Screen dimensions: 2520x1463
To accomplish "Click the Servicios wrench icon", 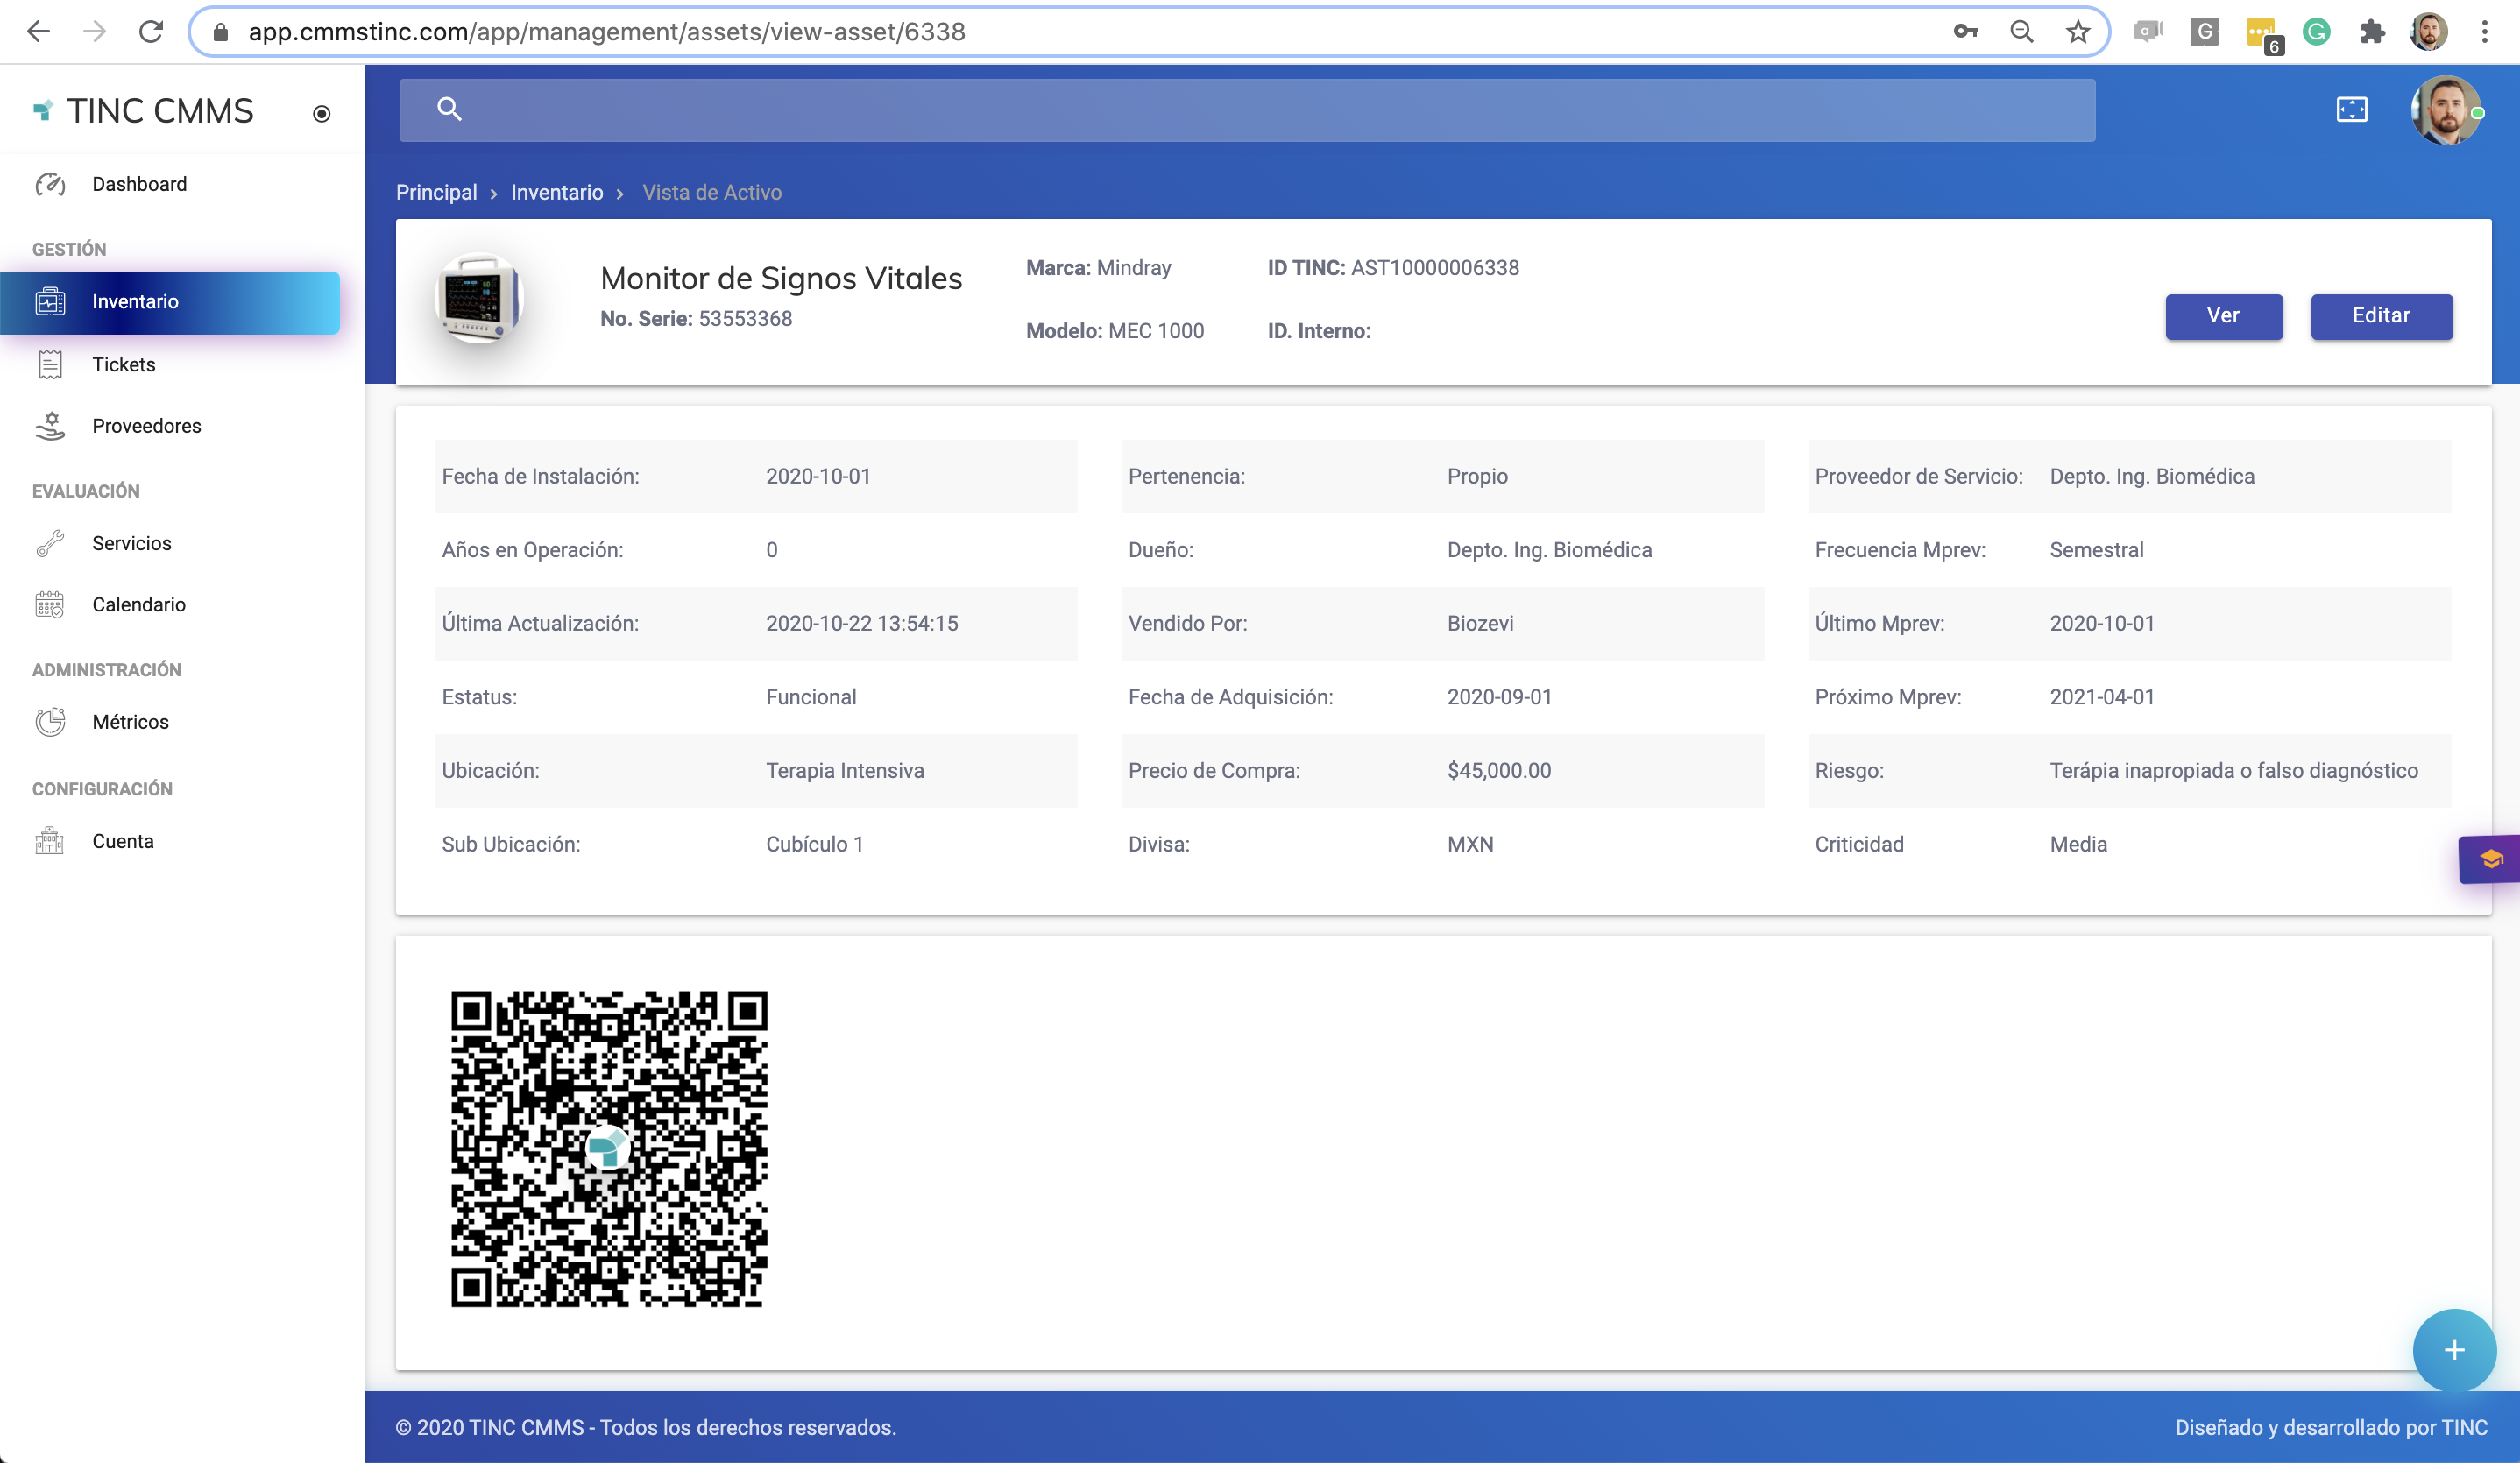I will point(50,543).
